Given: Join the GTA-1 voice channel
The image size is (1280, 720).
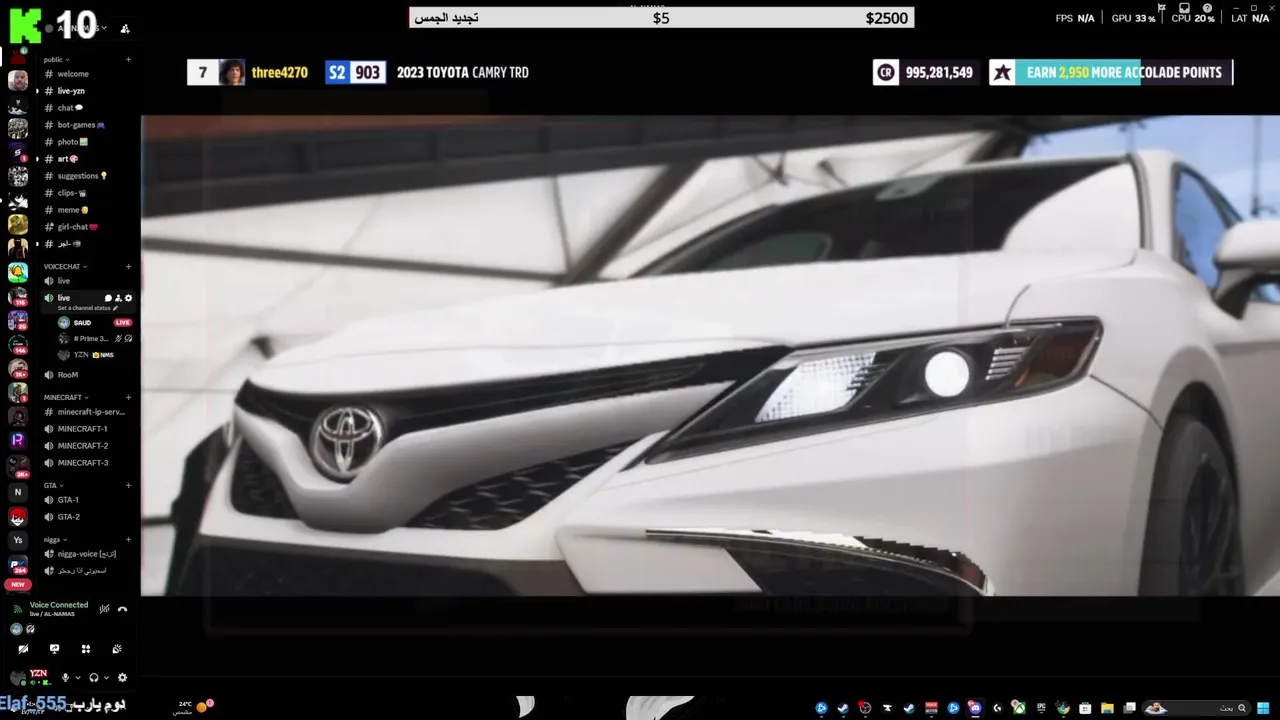Looking at the screenshot, I should pyautogui.click(x=68, y=500).
